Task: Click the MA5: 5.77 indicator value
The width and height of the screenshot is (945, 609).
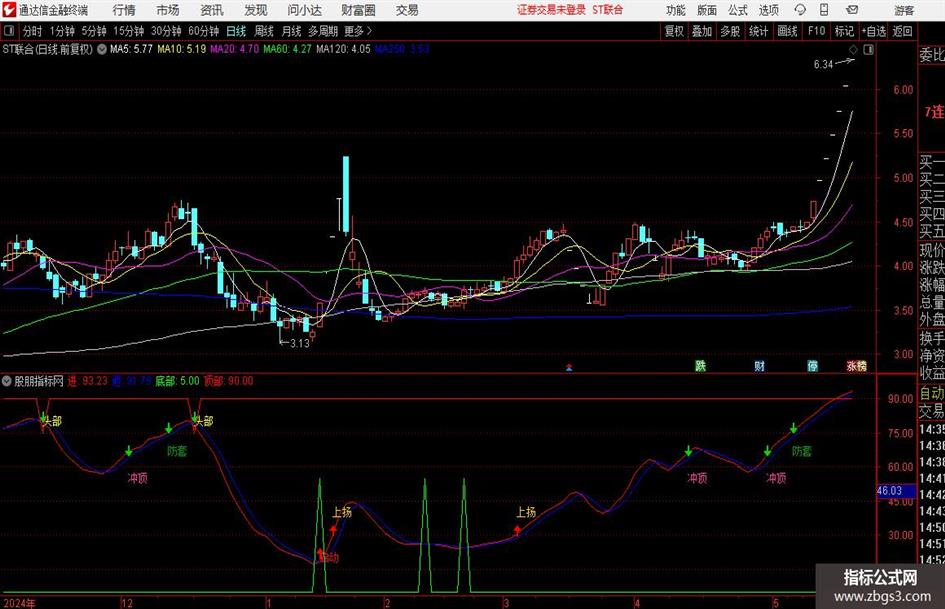Action: pyautogui.click(x=131, y=49)
